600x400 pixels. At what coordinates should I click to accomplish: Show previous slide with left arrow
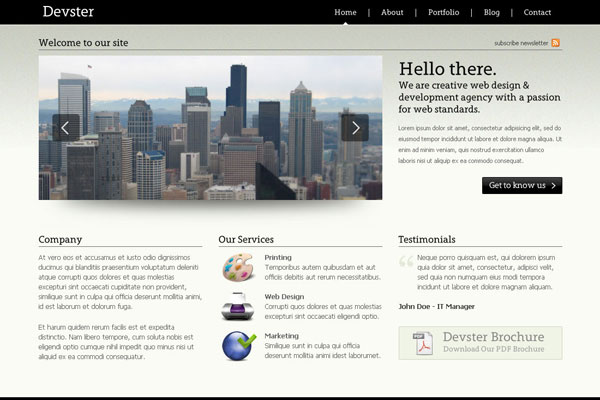click(66, 127)
